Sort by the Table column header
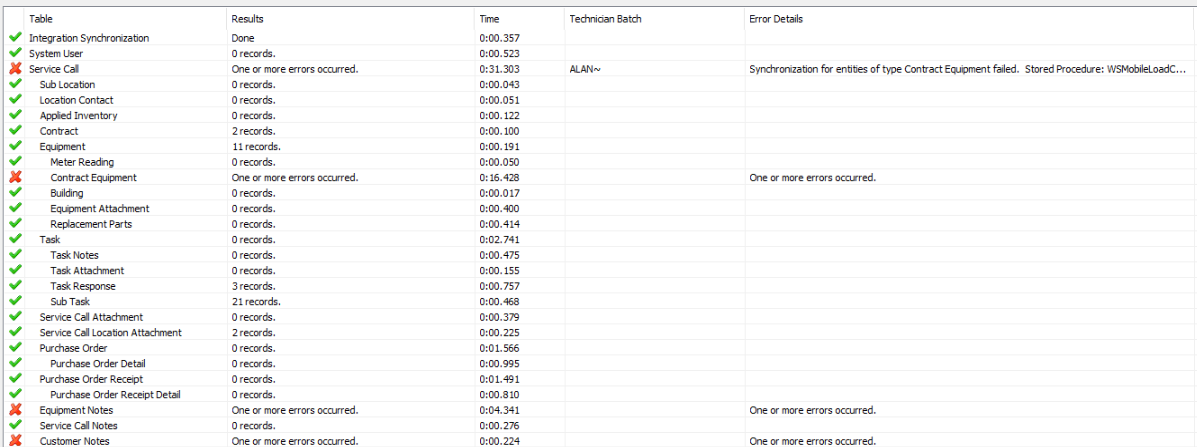This screenshot has width=1197, height=447. pyautogui.click(x=42, y=19)
